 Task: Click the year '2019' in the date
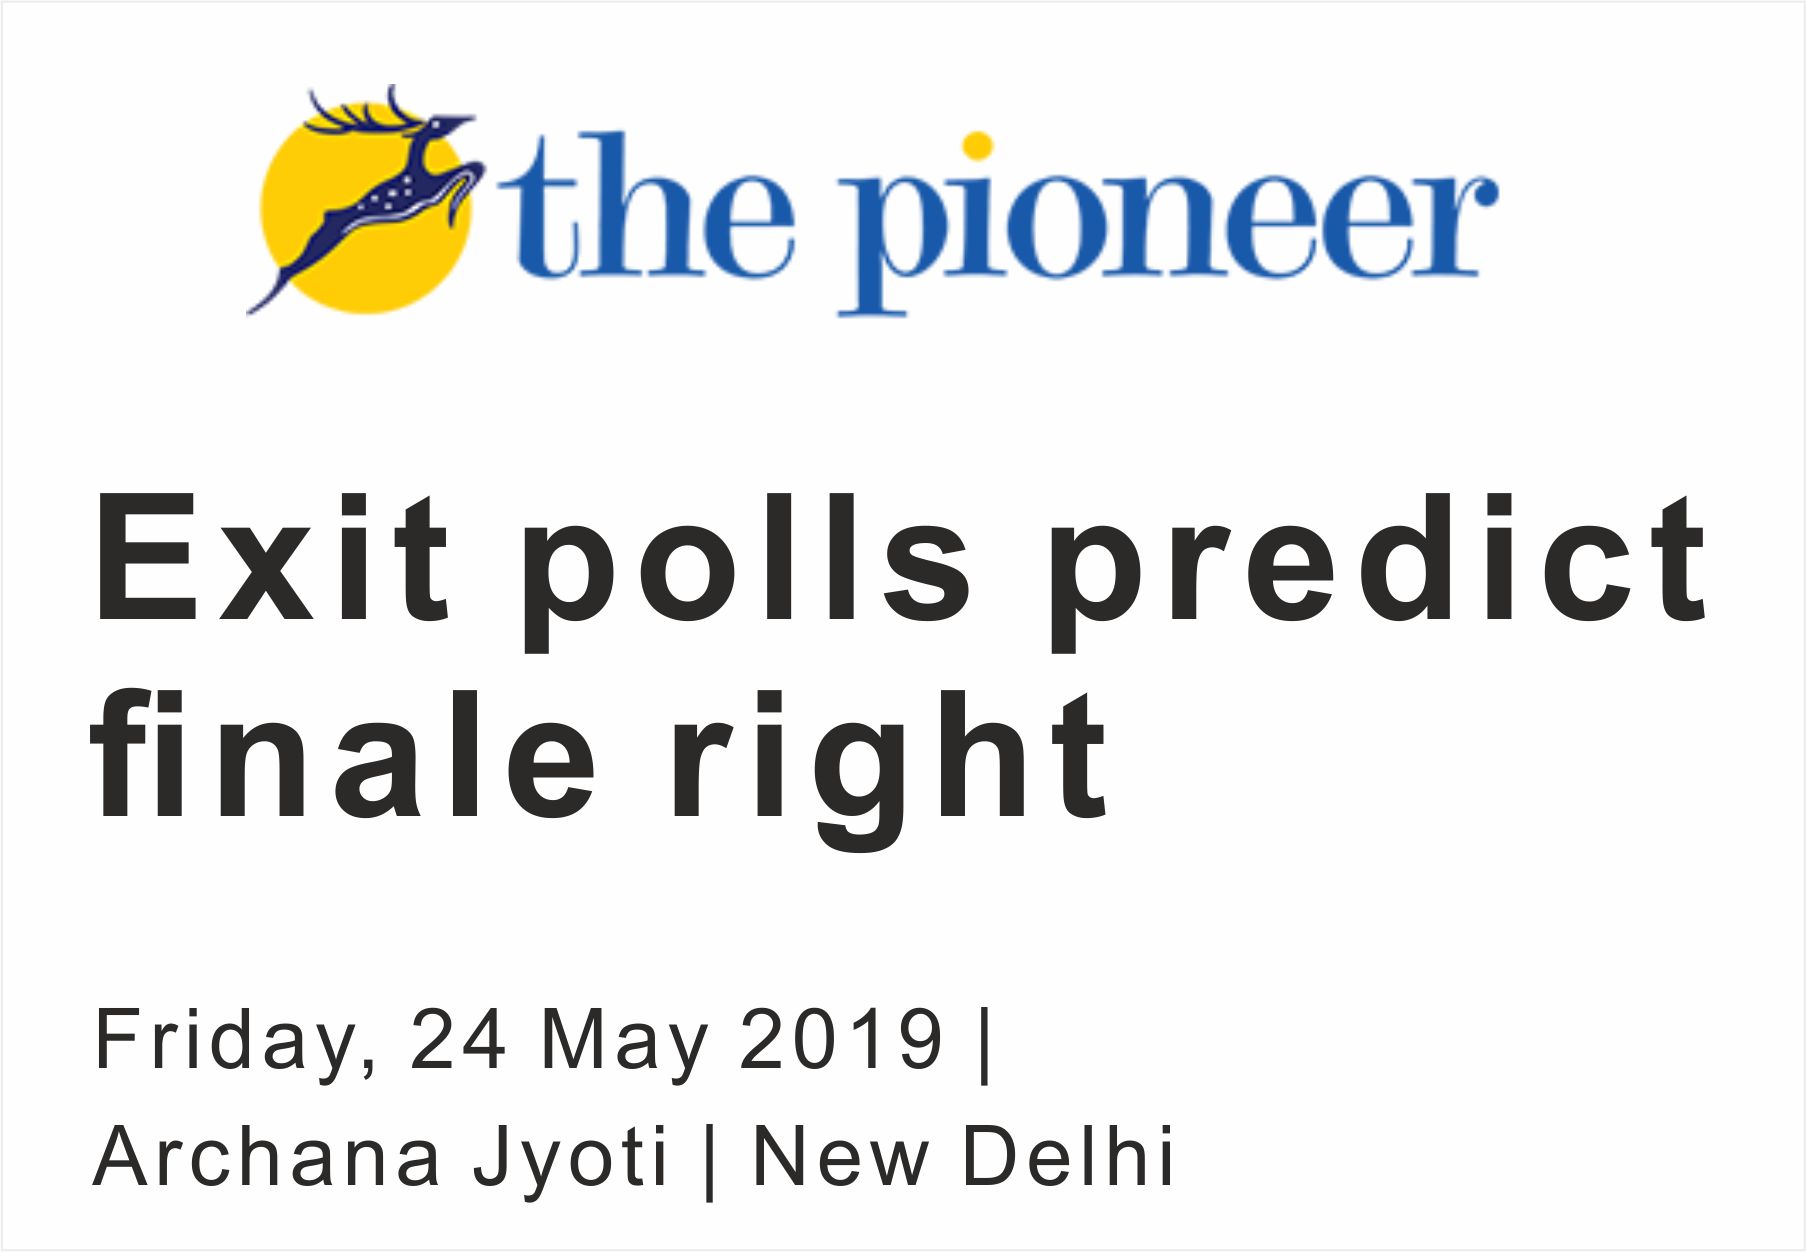(842, 1040)
